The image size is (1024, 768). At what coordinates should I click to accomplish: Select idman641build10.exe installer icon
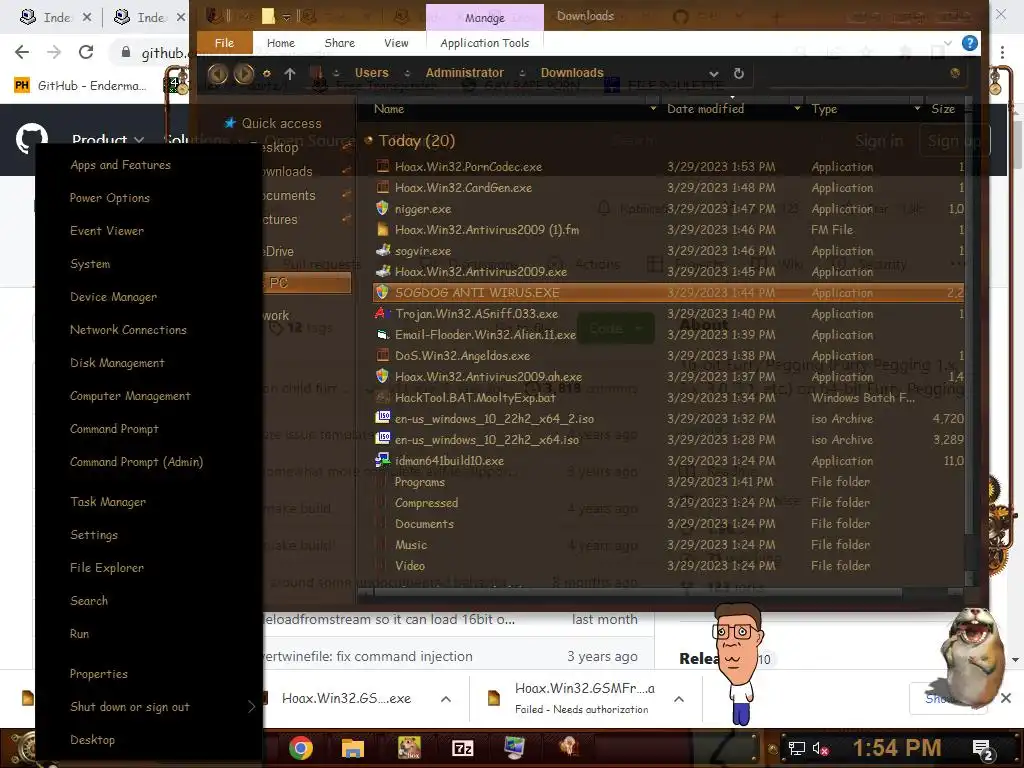383,460
